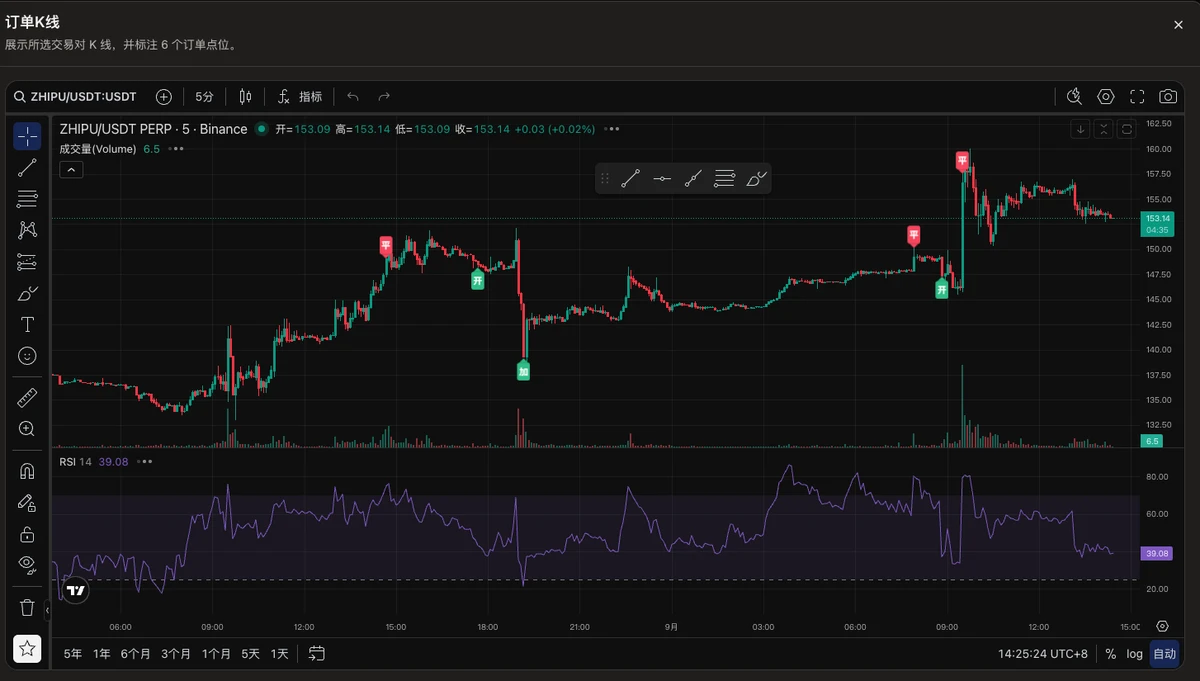Open the 5分 interval dropdown
Viewport: 1200px width, 681px height.
click(204, 97)
